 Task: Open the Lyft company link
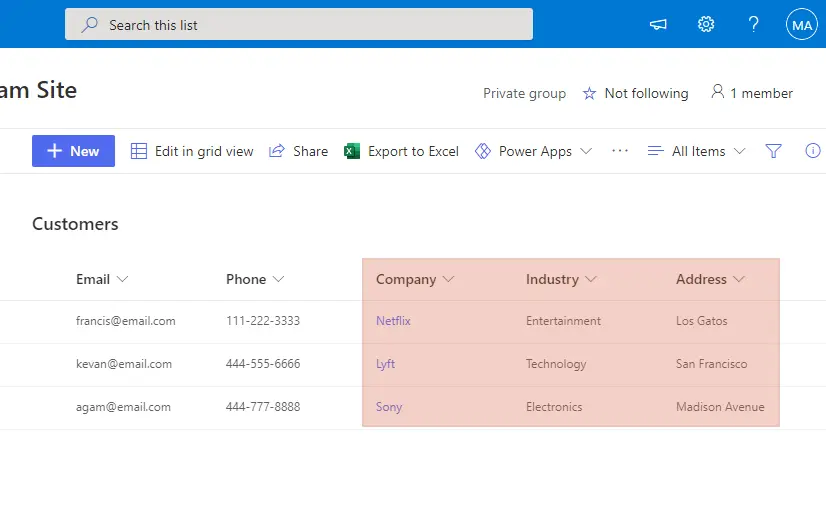click(385, 364)
